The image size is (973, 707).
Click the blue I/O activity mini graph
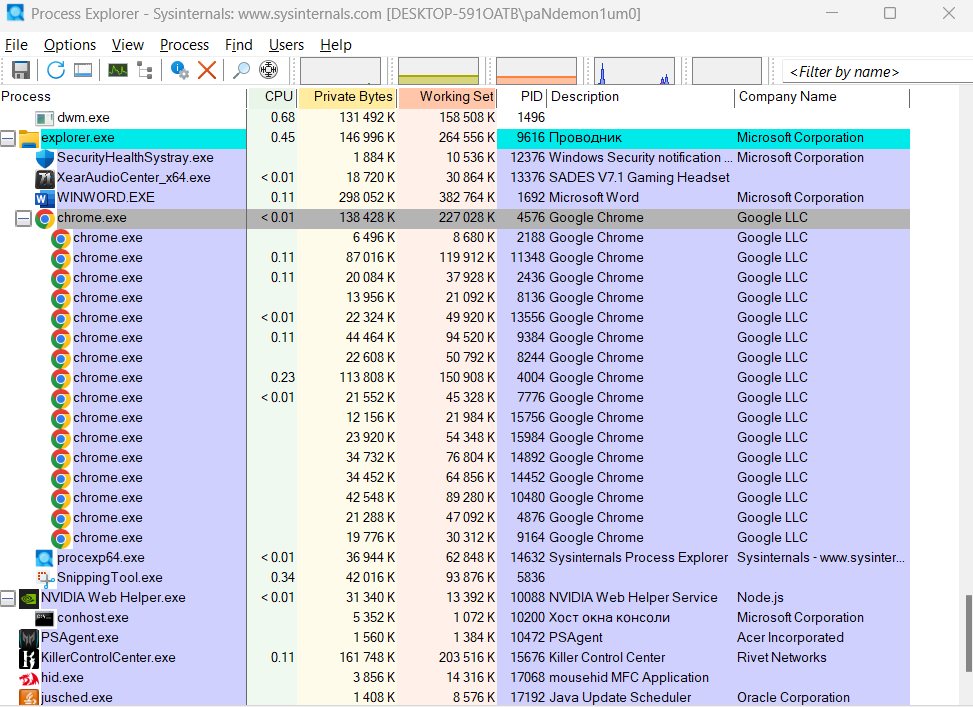tap(634, 71)
